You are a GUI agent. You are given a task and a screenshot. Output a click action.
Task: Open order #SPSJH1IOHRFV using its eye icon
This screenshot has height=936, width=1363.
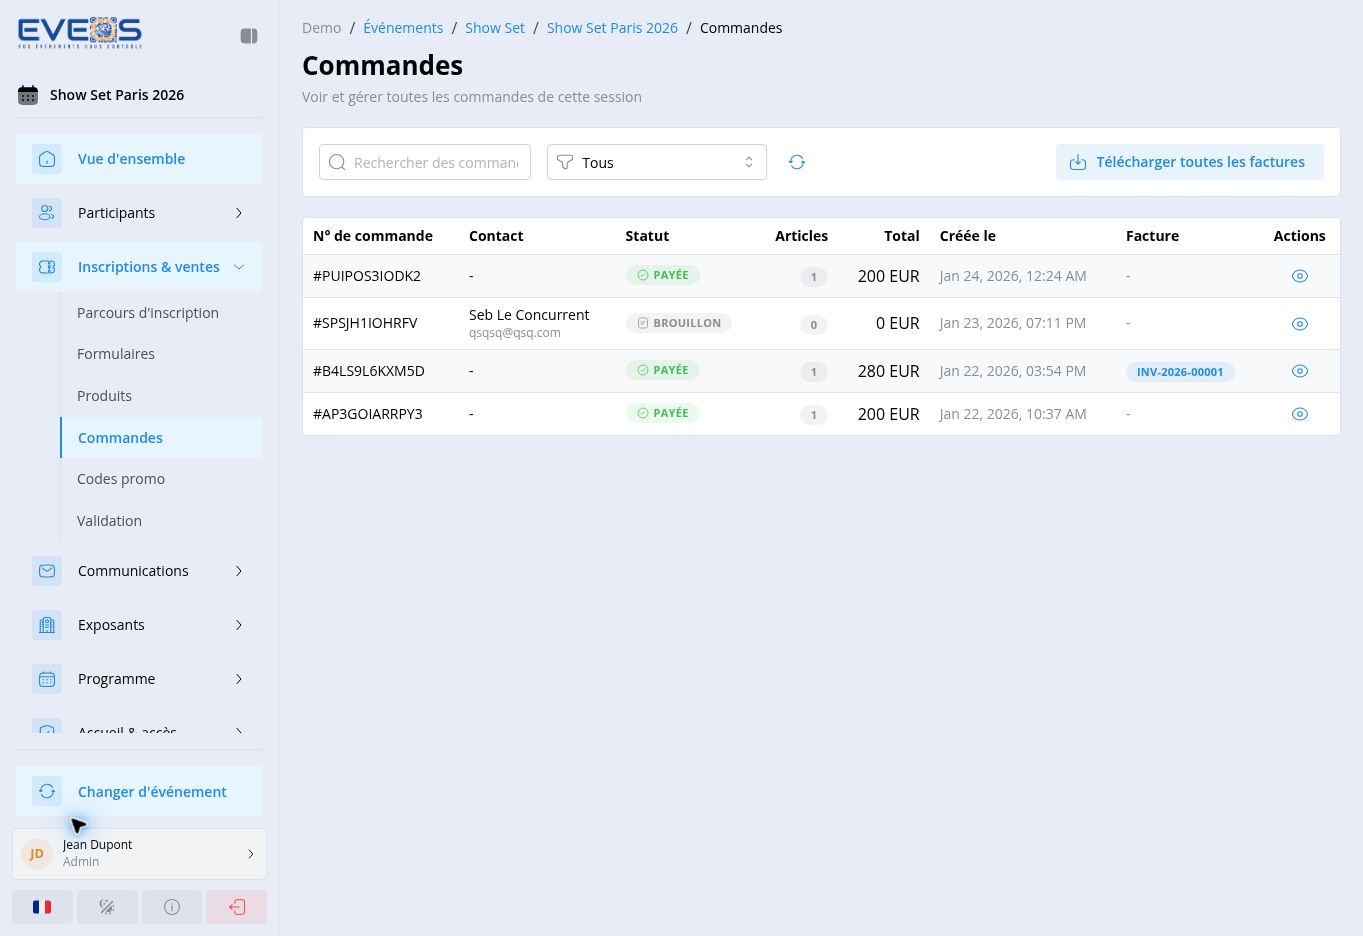click(1300, 324)
